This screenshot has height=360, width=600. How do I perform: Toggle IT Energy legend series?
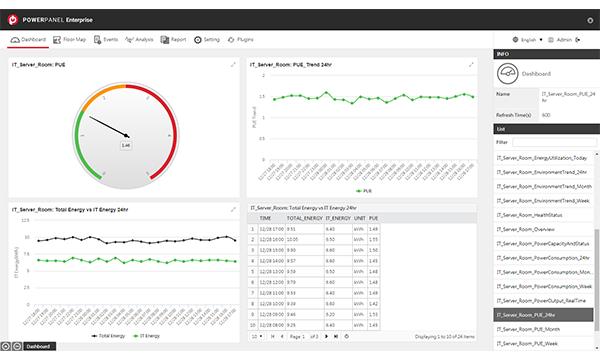coord(146,336)
